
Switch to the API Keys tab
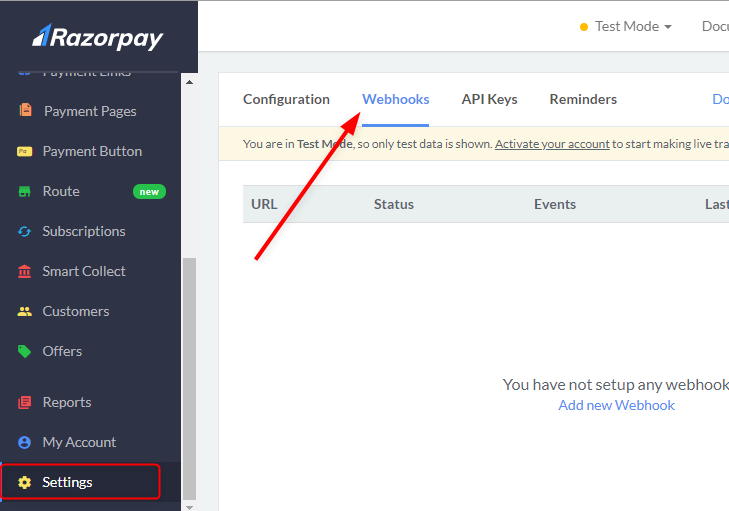[489, 99]
